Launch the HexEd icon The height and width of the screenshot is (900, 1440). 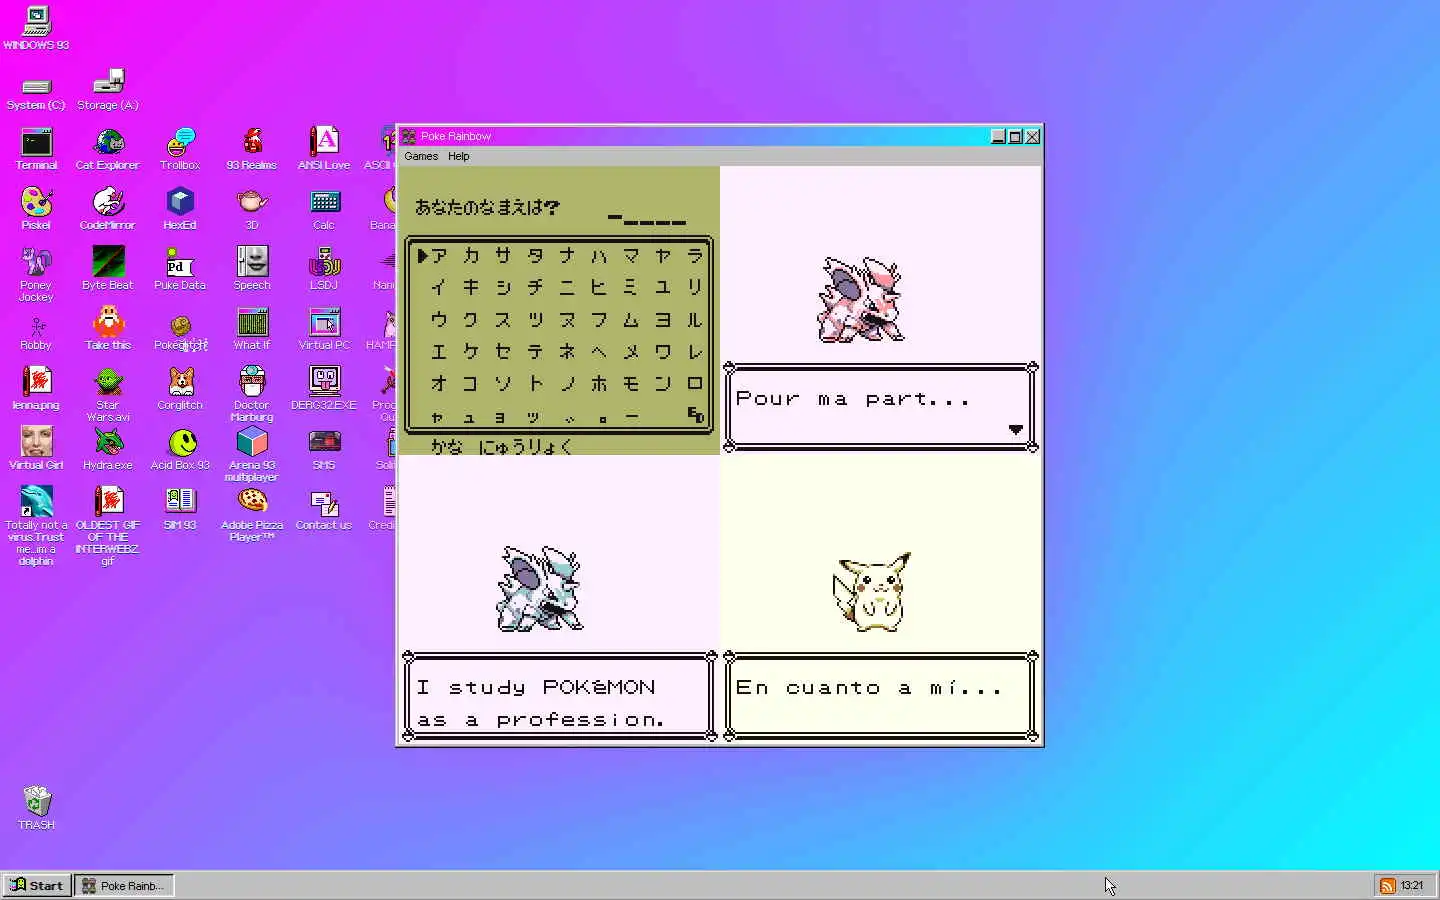180,209
